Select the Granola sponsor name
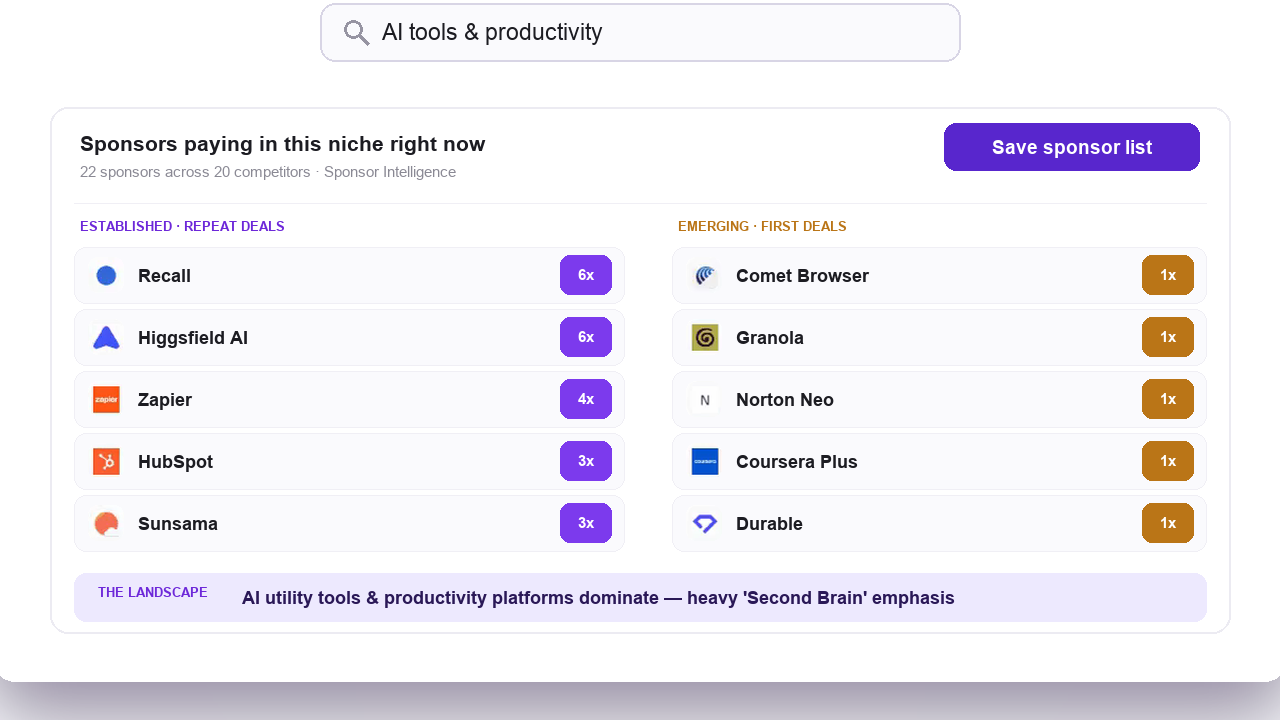Screen dimensions: 1280x720 (770, 338)
